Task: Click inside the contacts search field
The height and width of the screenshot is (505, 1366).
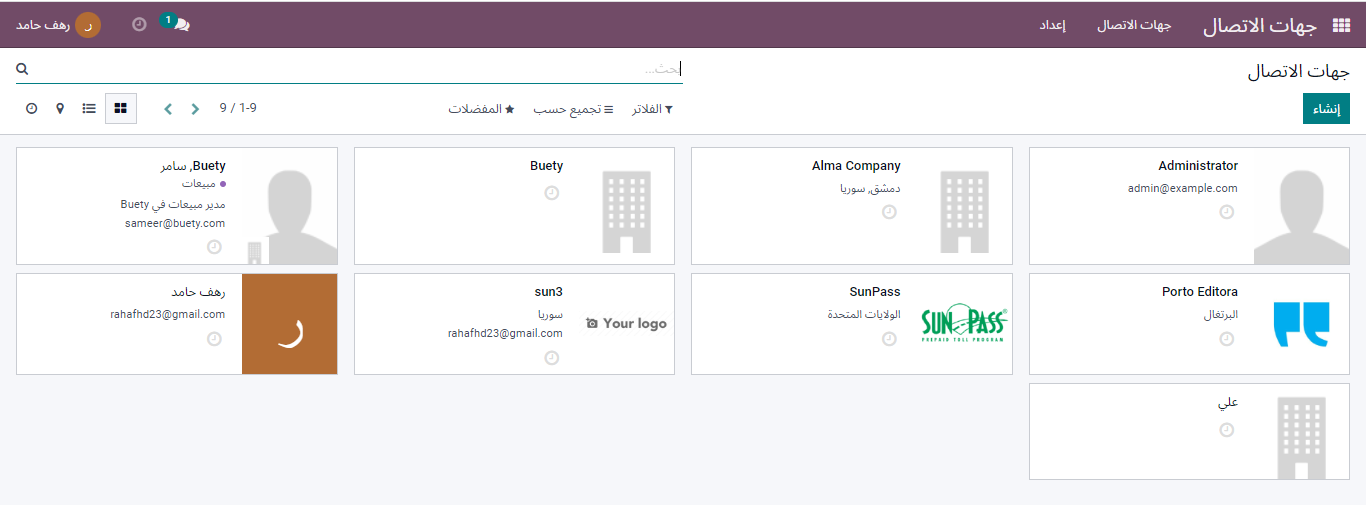Action: (x=350, y=69)
